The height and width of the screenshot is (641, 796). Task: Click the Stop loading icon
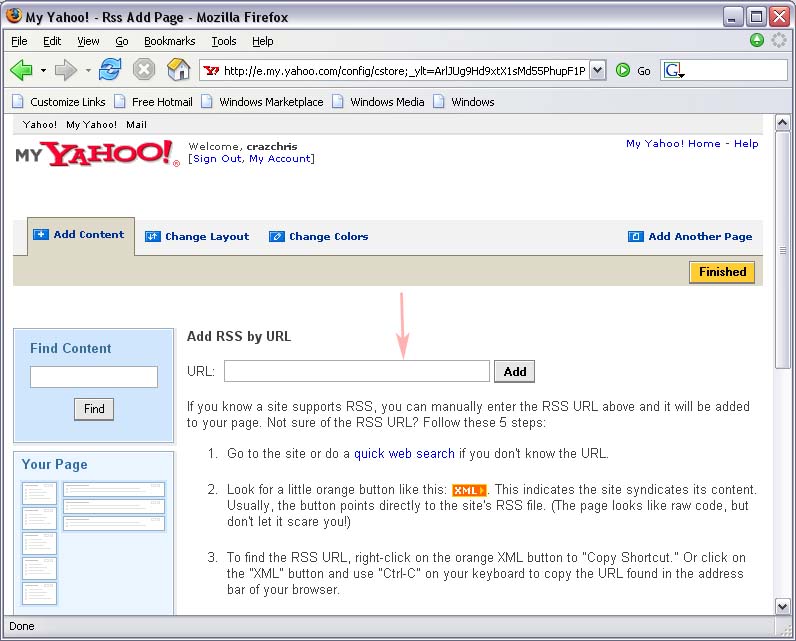(x=144, y=70)
